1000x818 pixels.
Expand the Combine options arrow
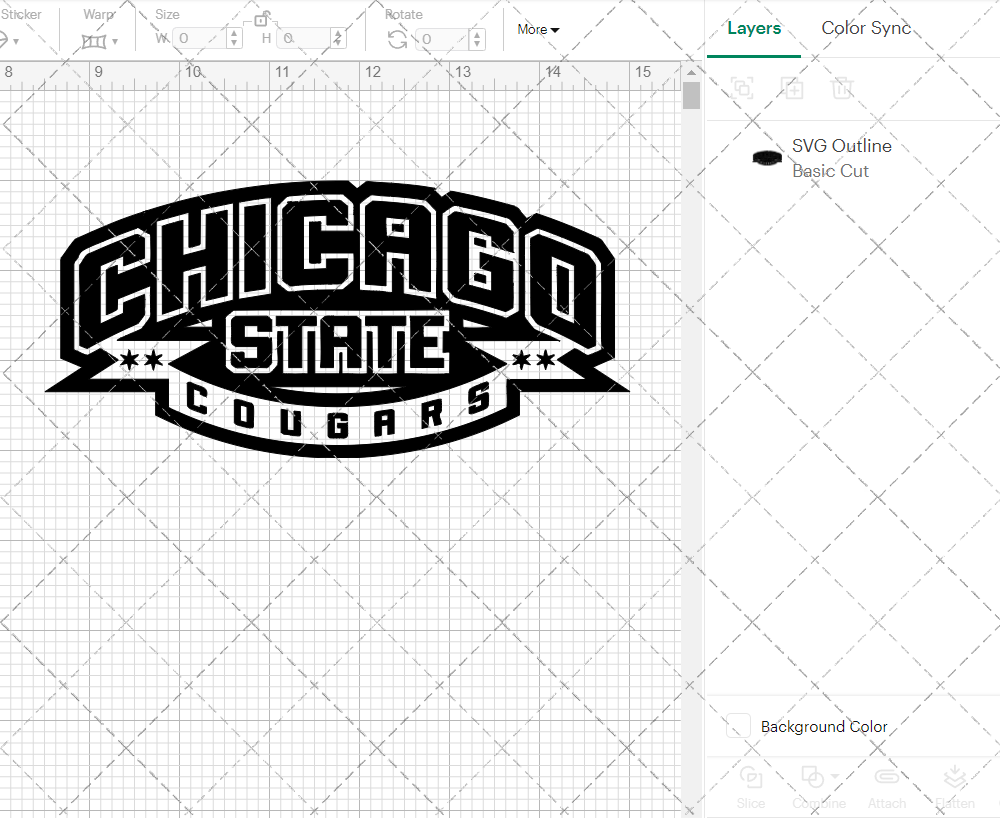(834, 776)
